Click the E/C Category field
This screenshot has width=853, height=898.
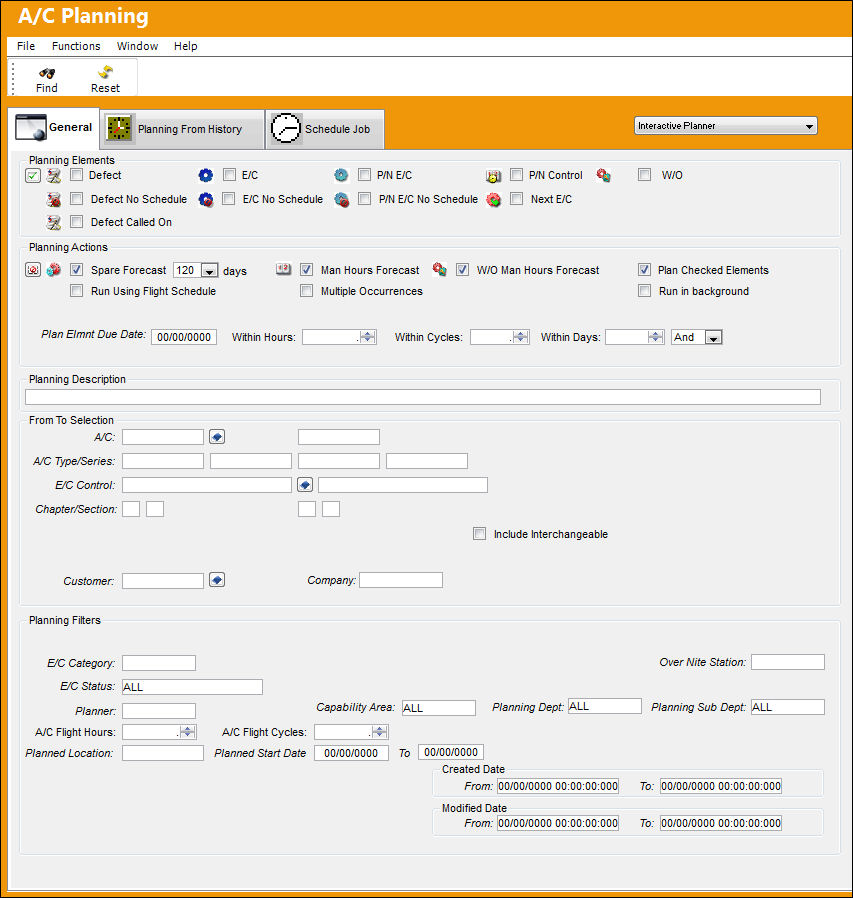[x=159, y=663]
